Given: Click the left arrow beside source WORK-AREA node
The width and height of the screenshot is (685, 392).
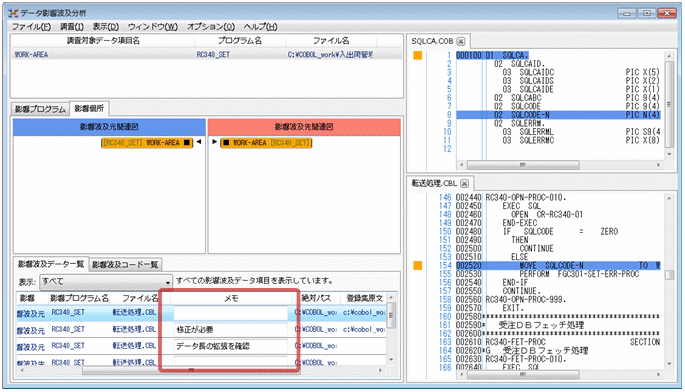Looking at the screenshot, I should 199,142.
